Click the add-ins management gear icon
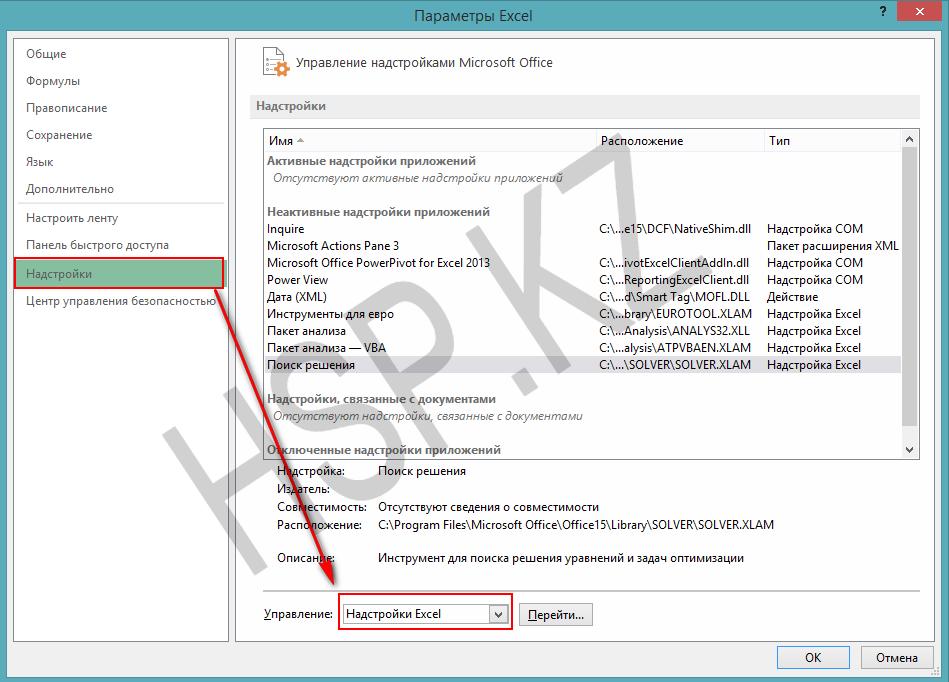This screenshot has height=682, width=949. click(x=275, y=62)
